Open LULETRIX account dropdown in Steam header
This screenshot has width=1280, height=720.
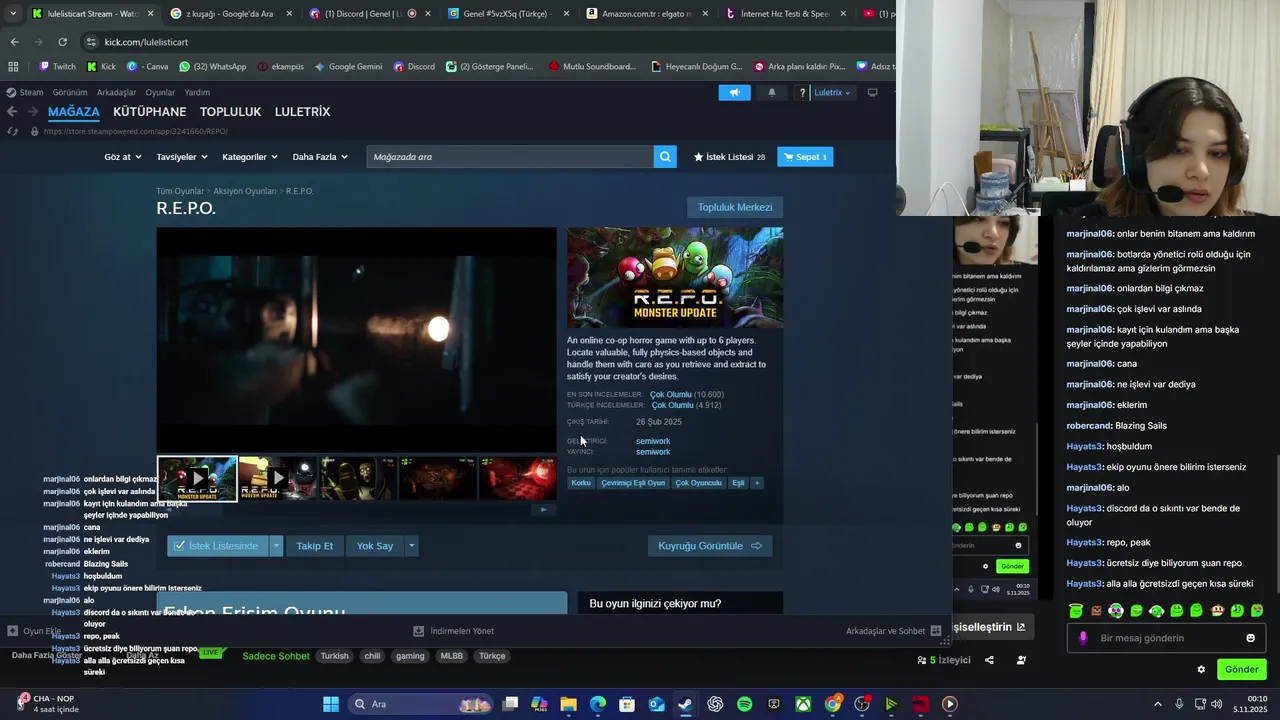click(x=832, y=92)
